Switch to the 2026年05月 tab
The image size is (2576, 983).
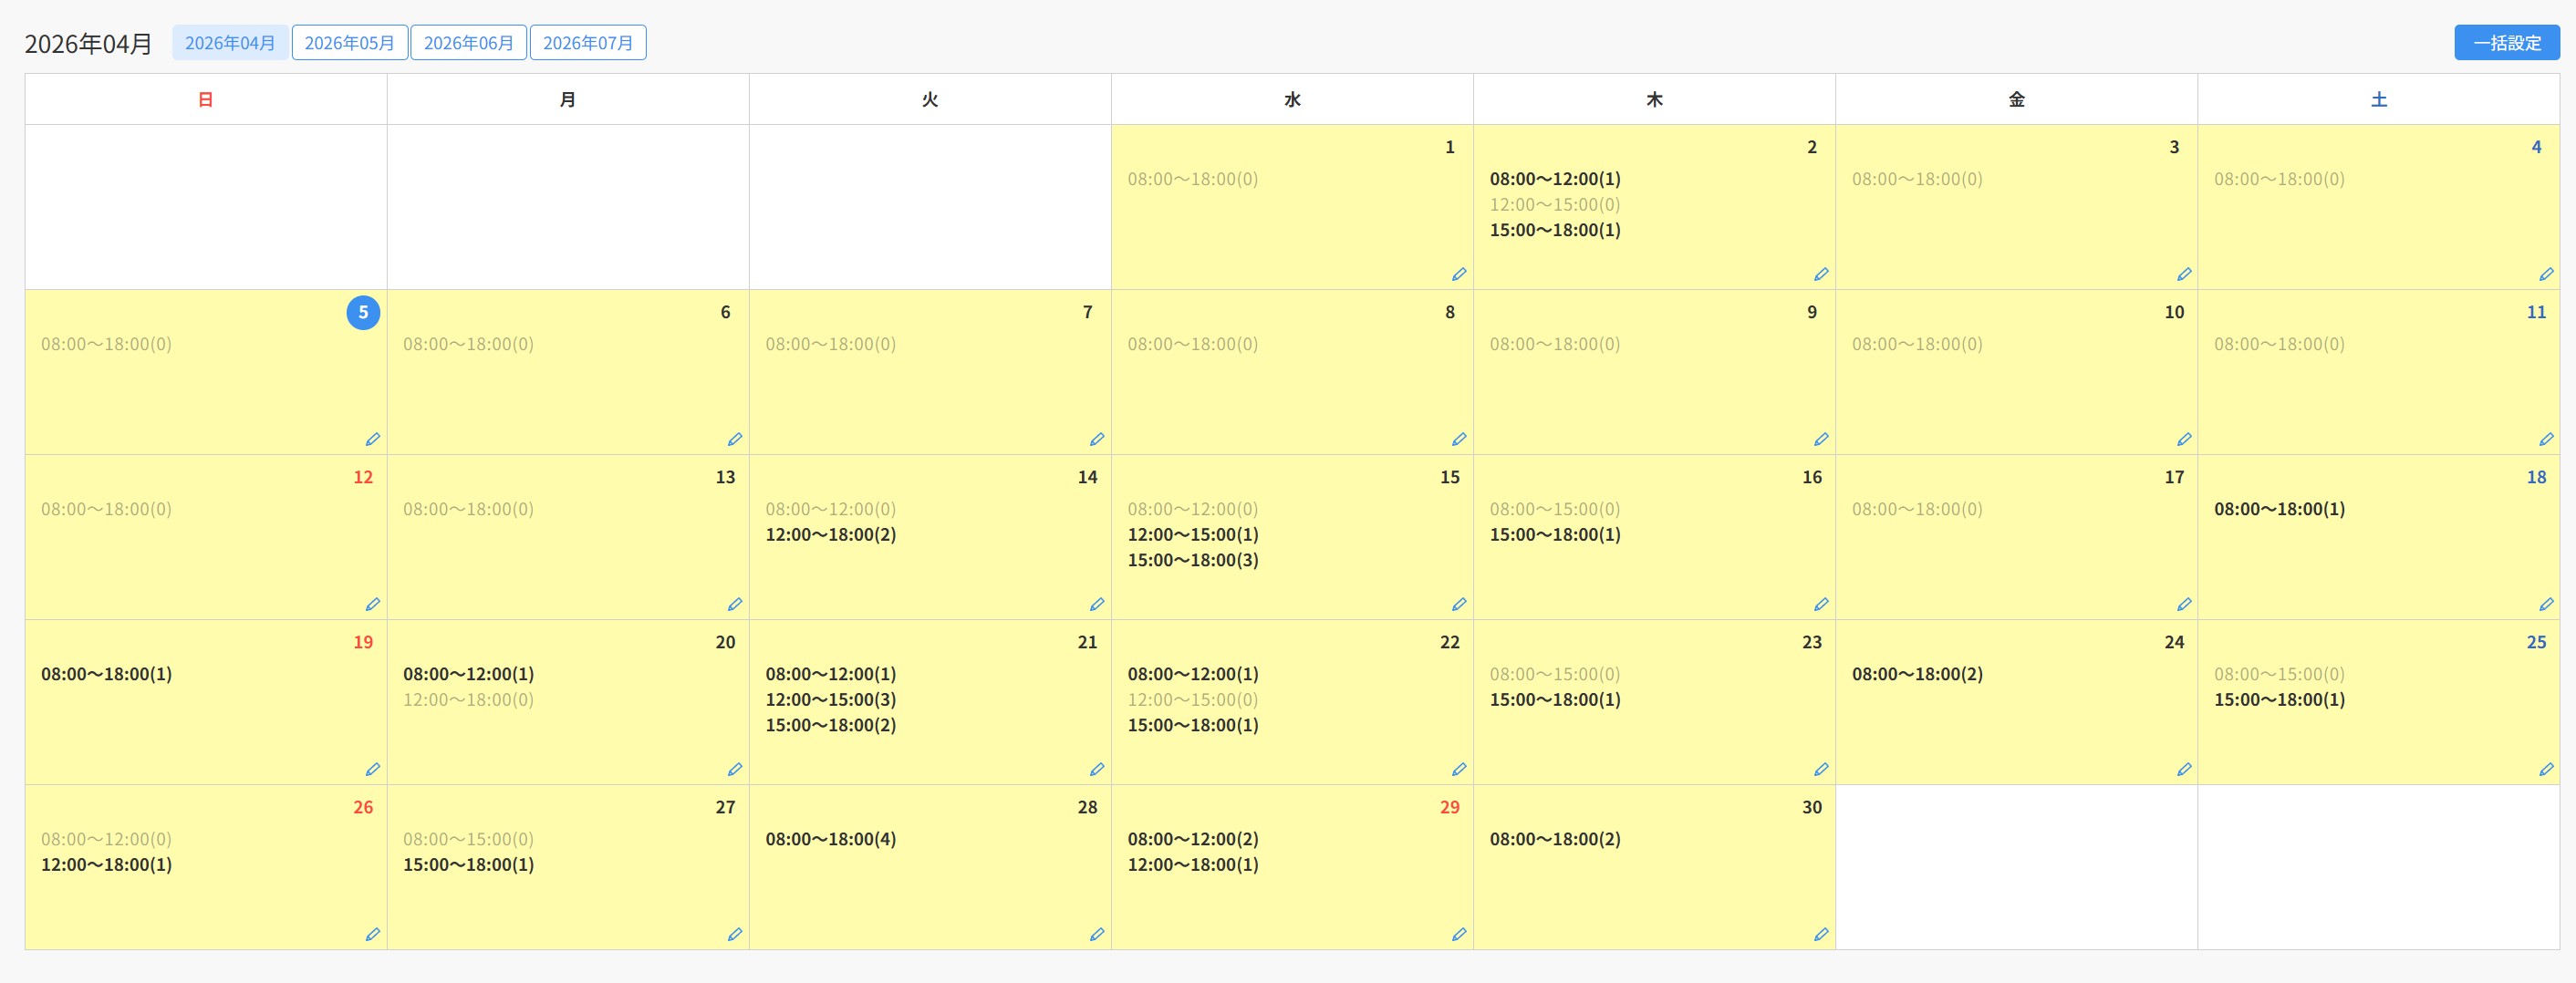(349, 43)
